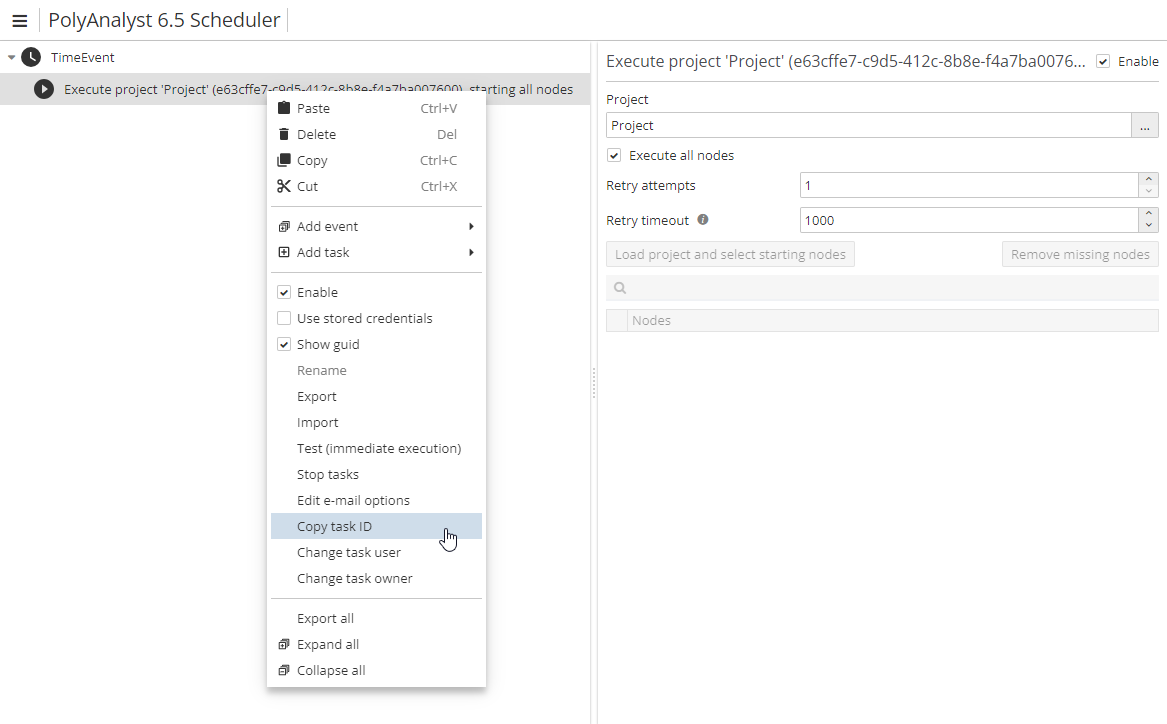
Task: Uncheck Execute all nodes
Action: pyautogui.click(x=613, y=155)
